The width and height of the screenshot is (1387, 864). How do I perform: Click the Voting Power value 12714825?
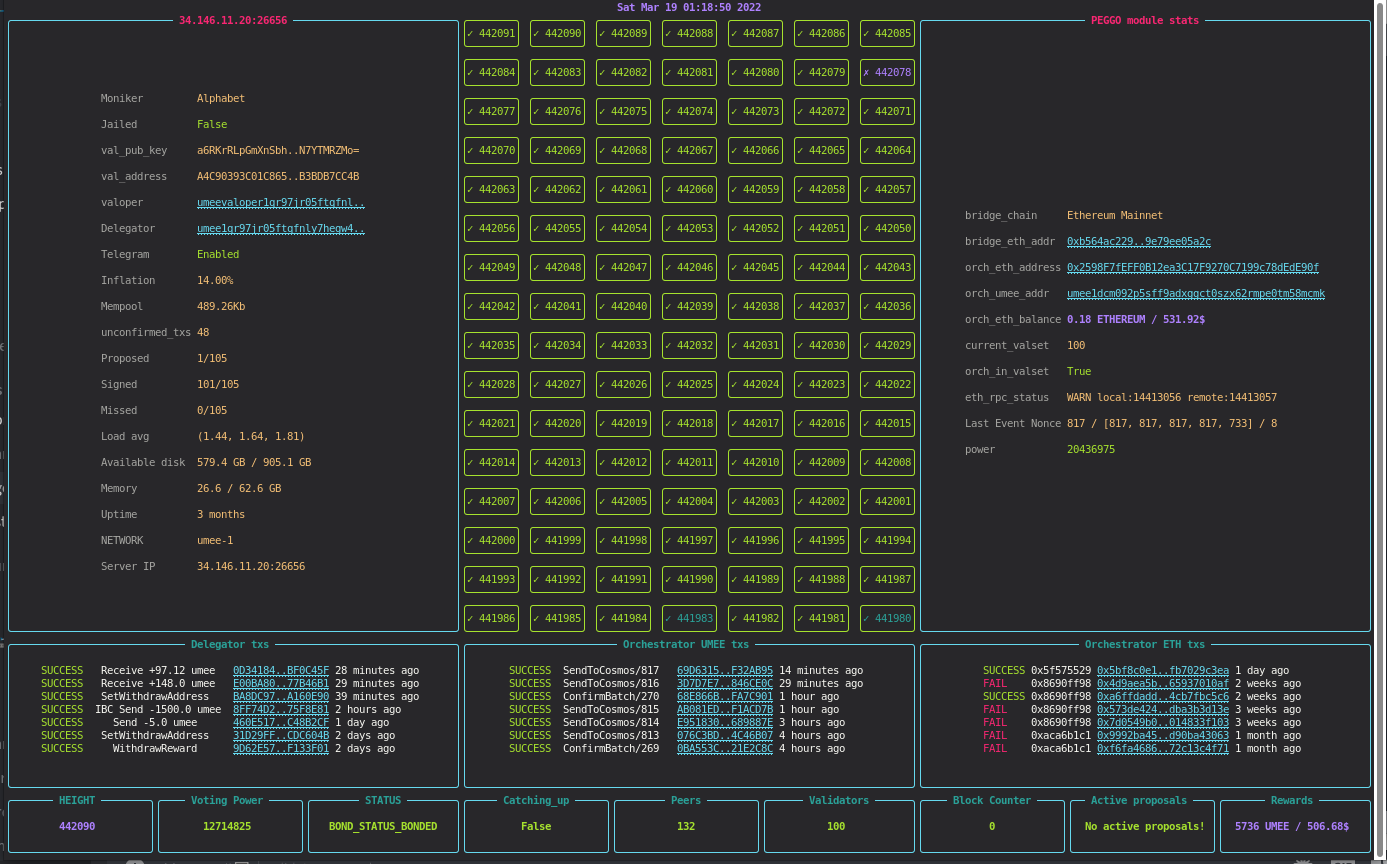pos(227,826)
